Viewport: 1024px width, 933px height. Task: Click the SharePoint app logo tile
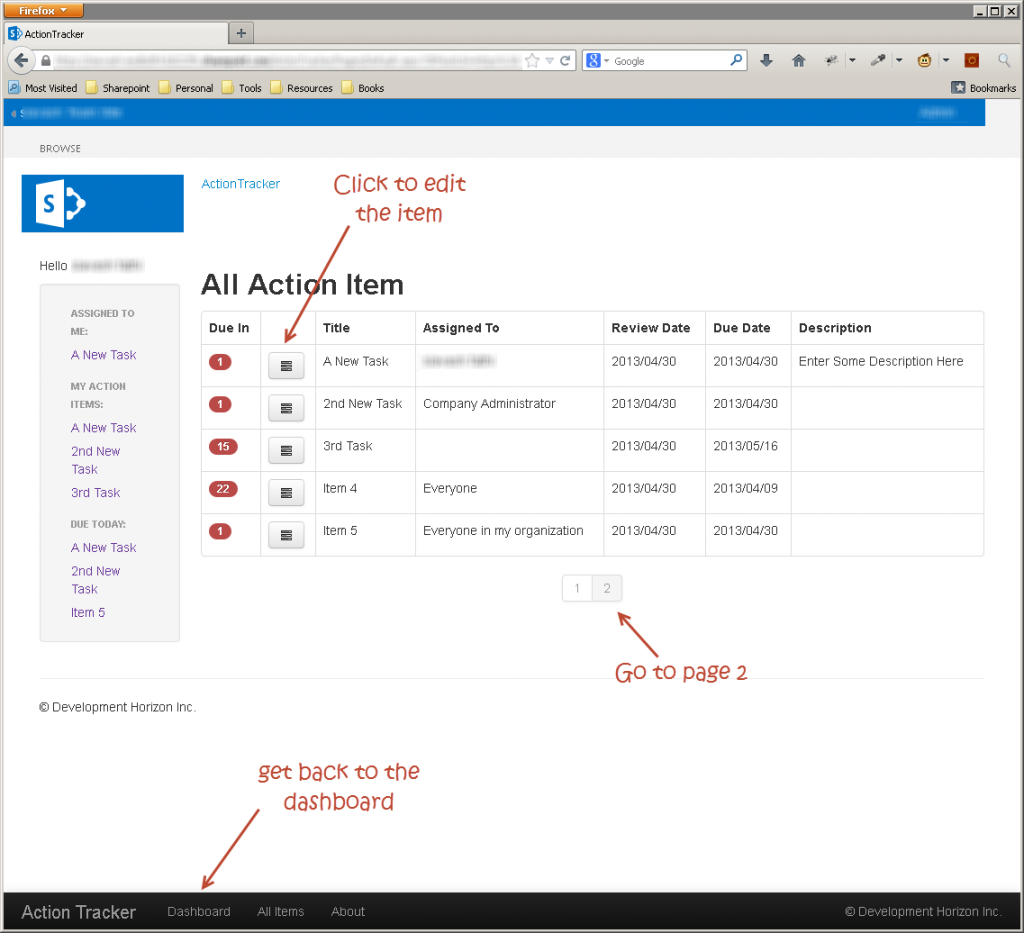[102, 203]
